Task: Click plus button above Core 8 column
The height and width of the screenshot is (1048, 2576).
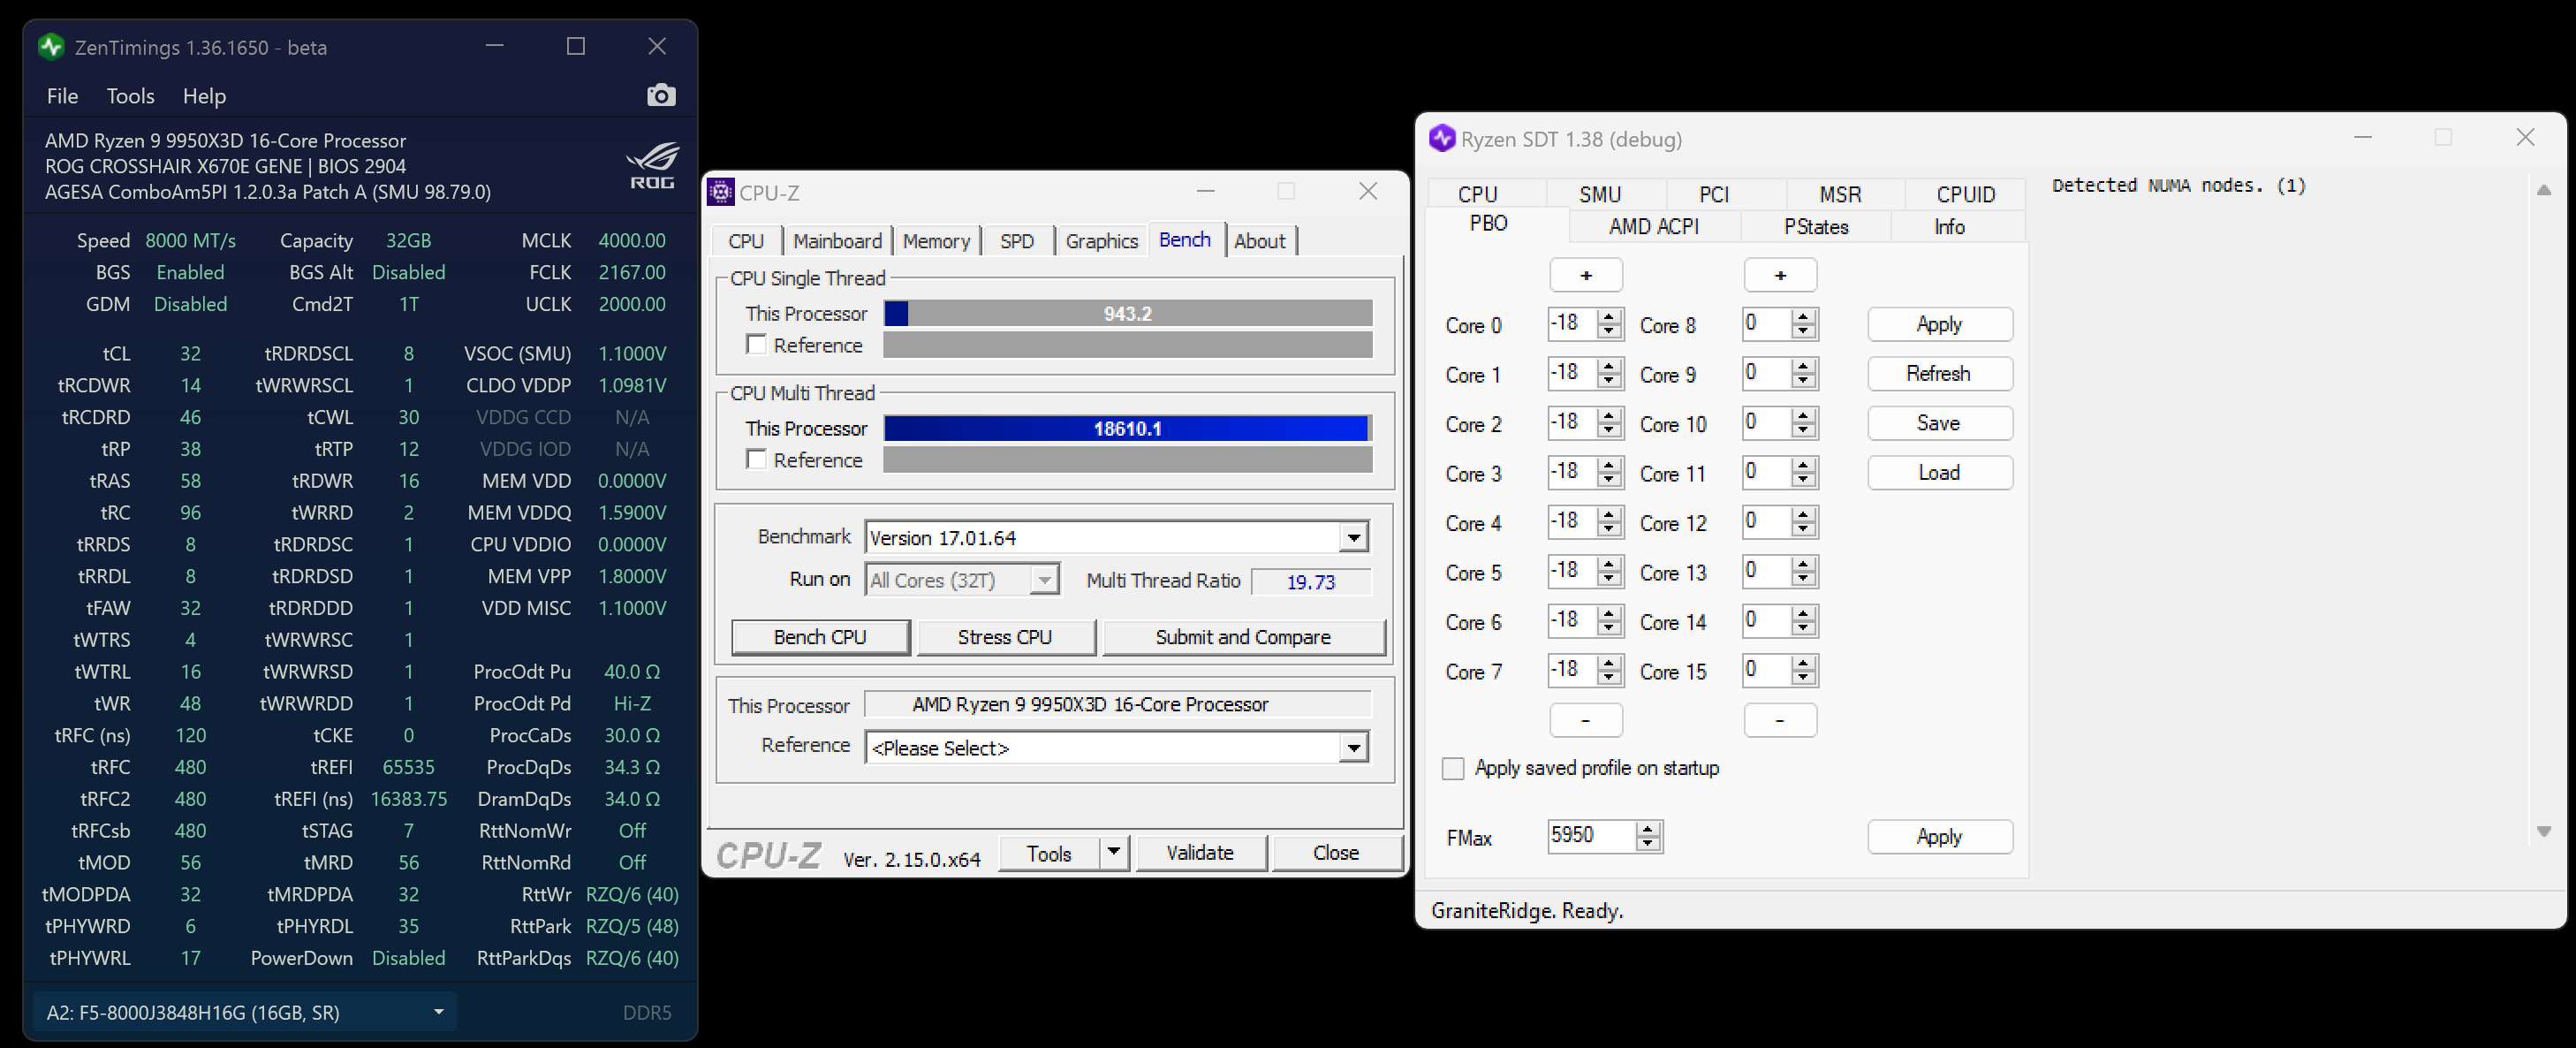Action: (1780, 275)
